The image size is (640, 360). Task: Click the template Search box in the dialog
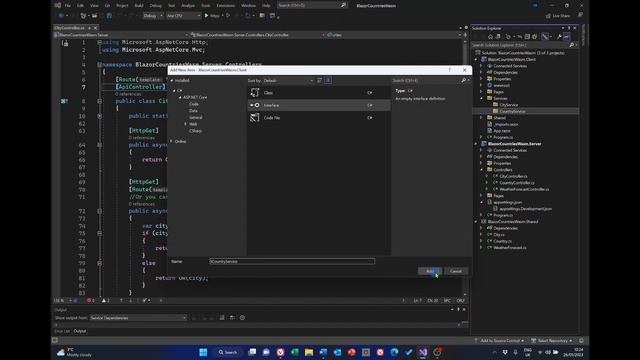coord(427,80)
